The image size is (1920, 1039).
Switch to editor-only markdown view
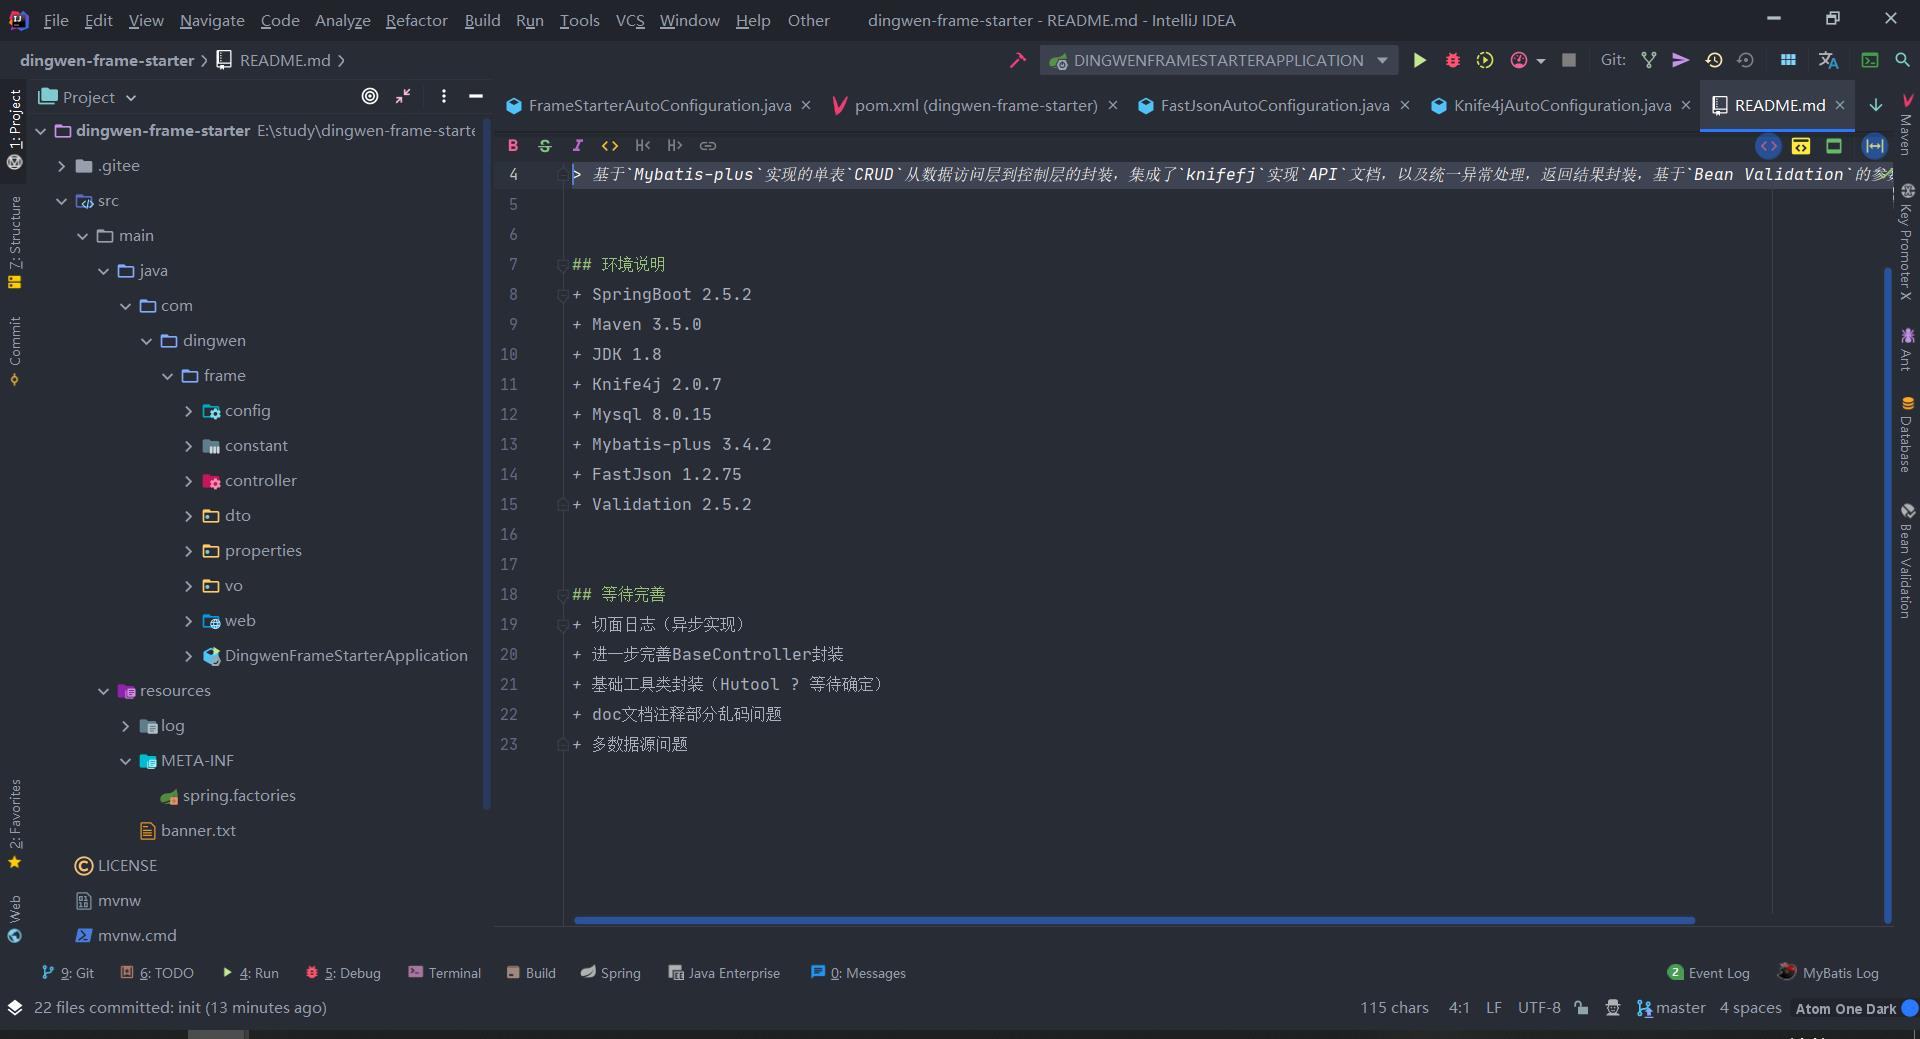[x=1769, y=146]
